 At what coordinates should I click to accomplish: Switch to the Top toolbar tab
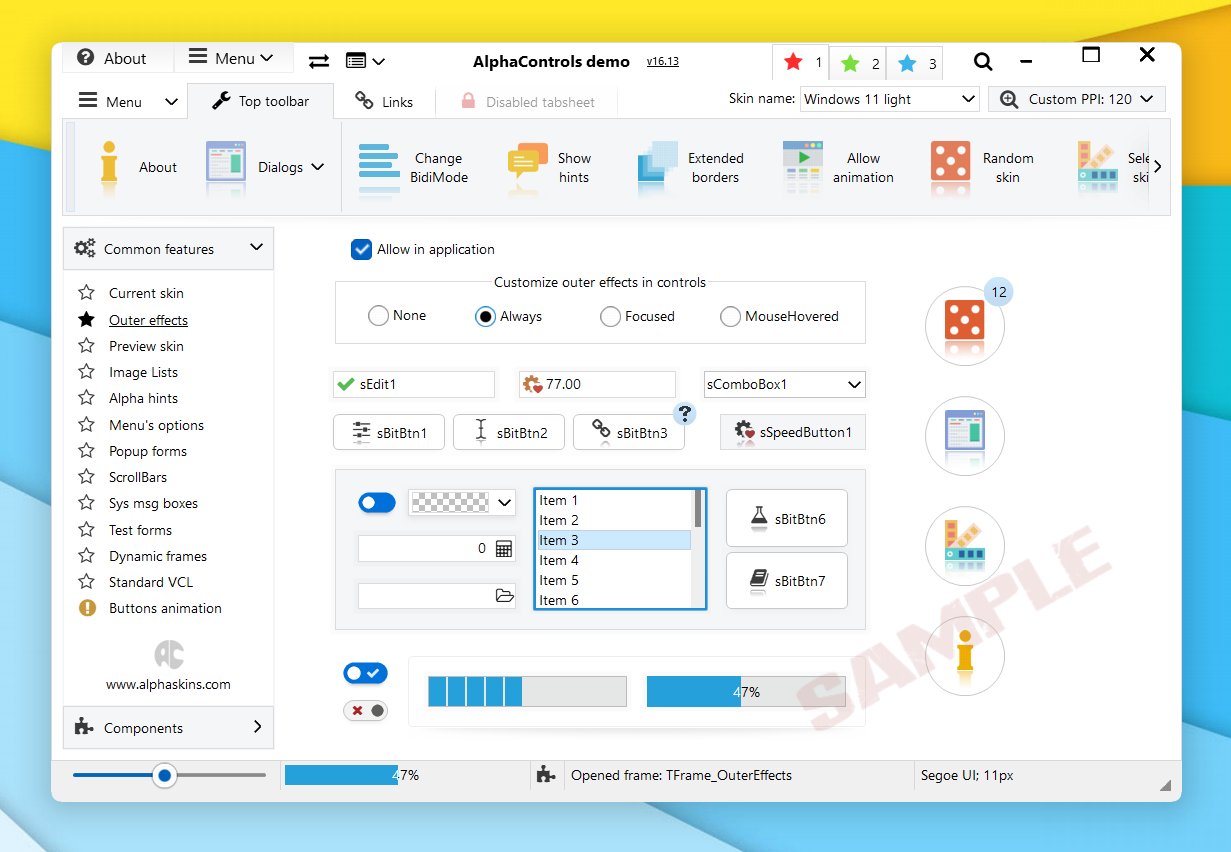(x=260, y=101)
